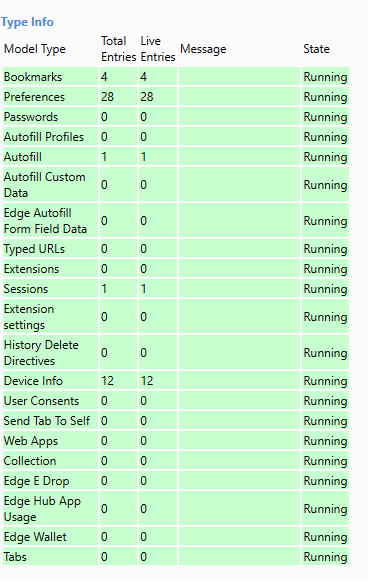
Task: Click the Edge Wallet row label
Action: (x=35, y=537)
